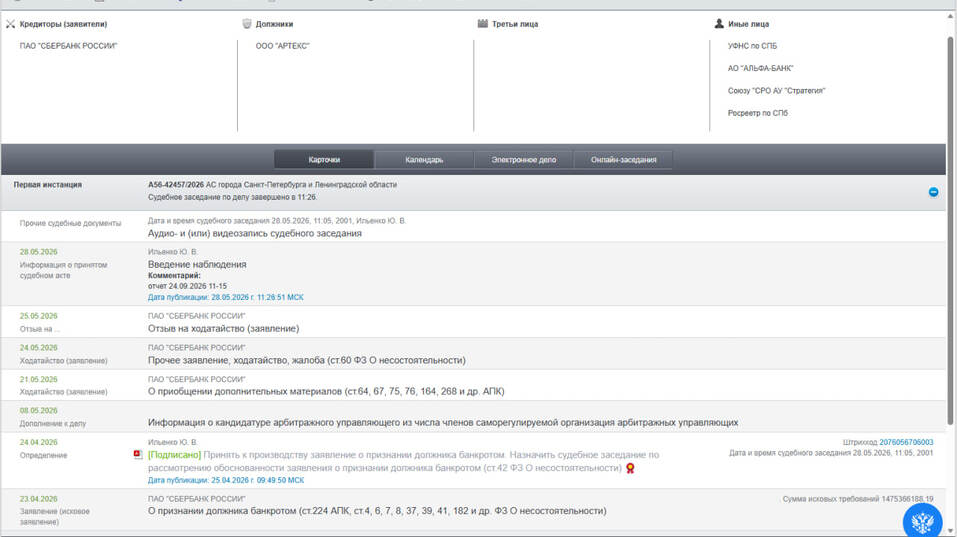Collapse the first instance section with blue minus
The width and height of the screenshot is (957, 537).
933,192
